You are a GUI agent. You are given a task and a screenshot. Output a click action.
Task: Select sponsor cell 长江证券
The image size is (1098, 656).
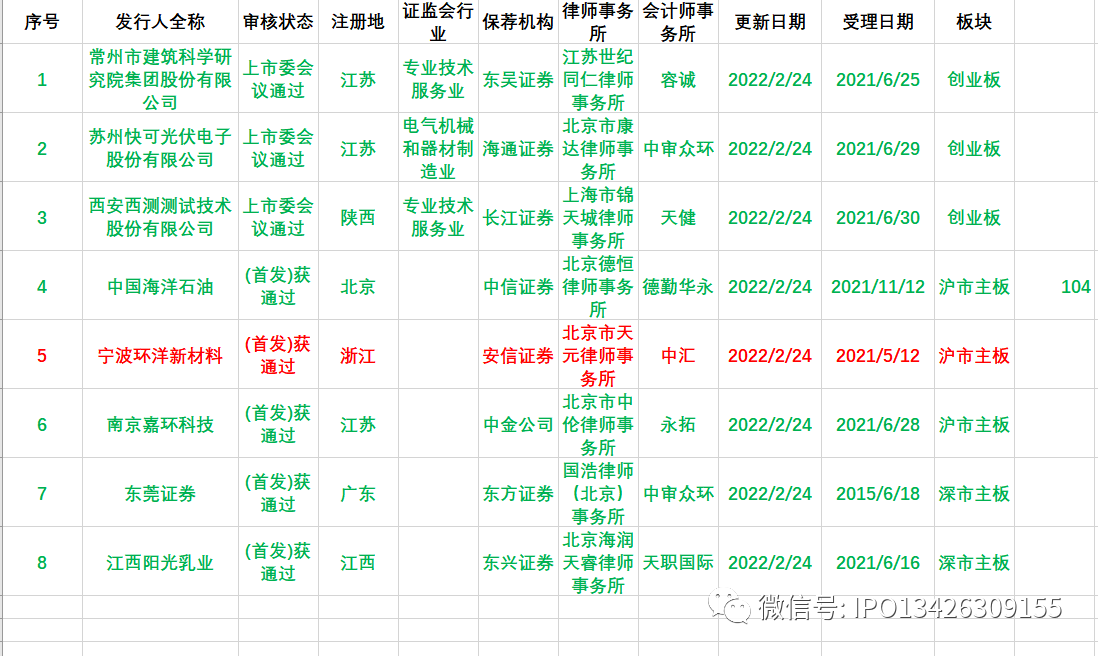[518, 217]
